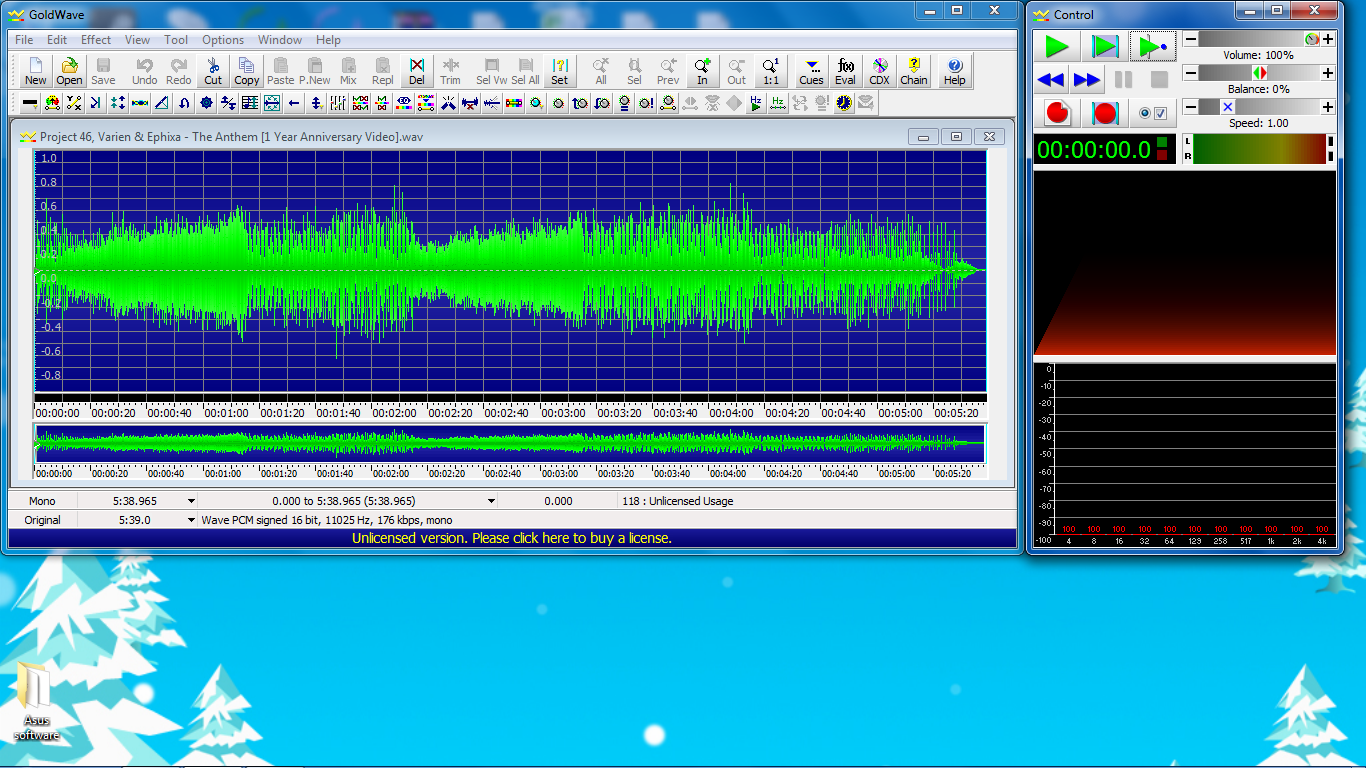This screenshot has height=768, width=1366.
Task: Click the Cut toolbar button
Action: pyautogui.click(x=213, y=71)
